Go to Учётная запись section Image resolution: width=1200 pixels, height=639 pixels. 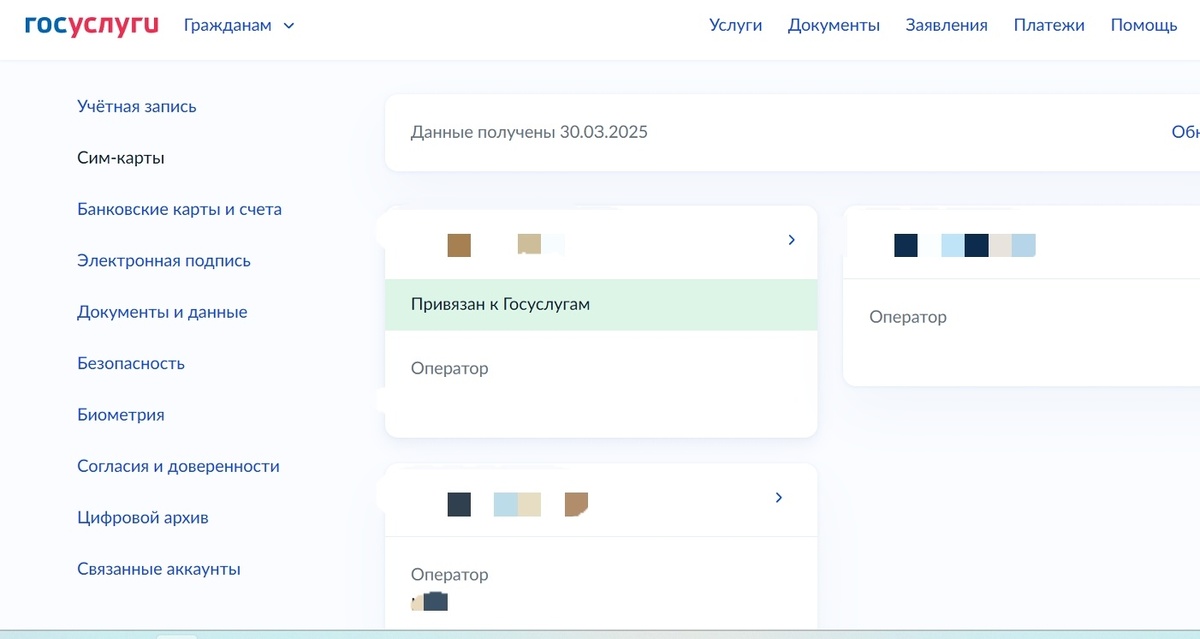[137, 106]
